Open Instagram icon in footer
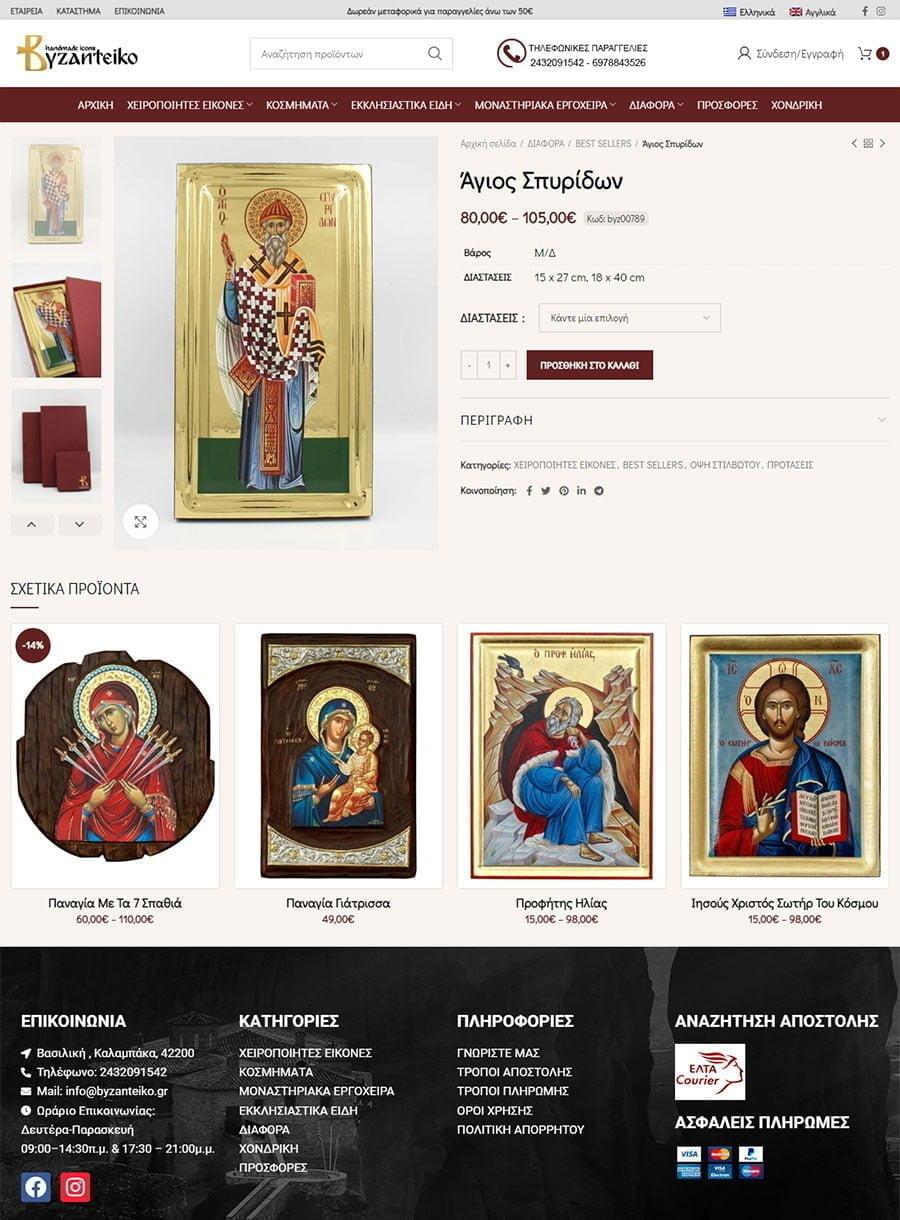The width and height of the screenshot is (900, 1220). tap(75, 1187)
